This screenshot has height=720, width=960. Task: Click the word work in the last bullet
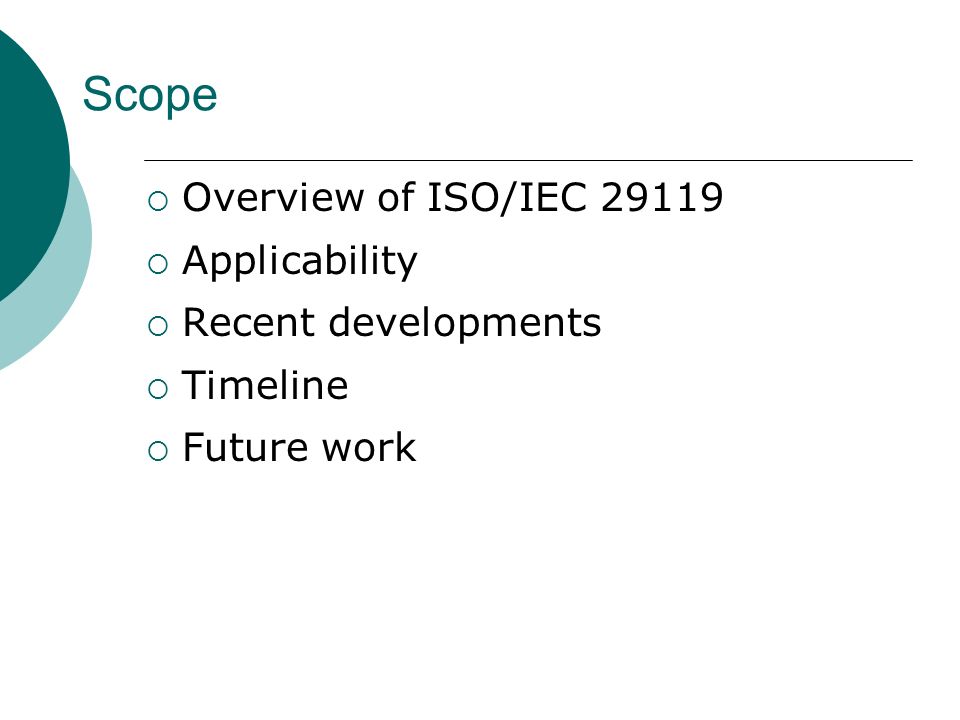click(369, 447)
